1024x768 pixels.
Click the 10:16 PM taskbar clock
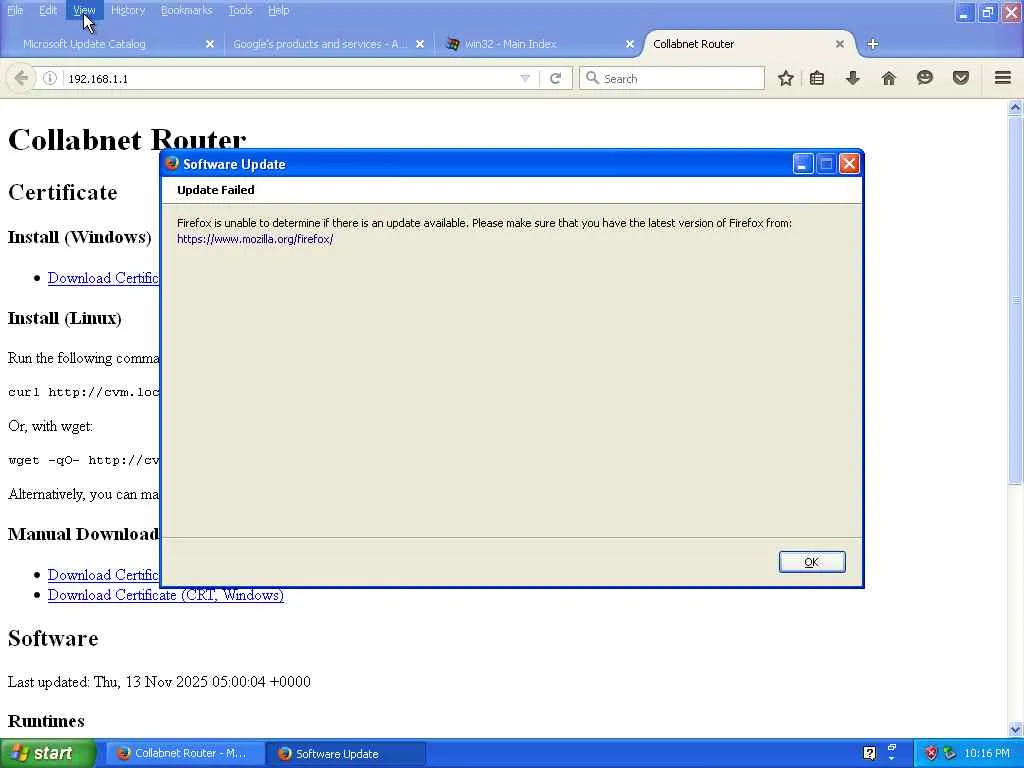pos(987,753)
